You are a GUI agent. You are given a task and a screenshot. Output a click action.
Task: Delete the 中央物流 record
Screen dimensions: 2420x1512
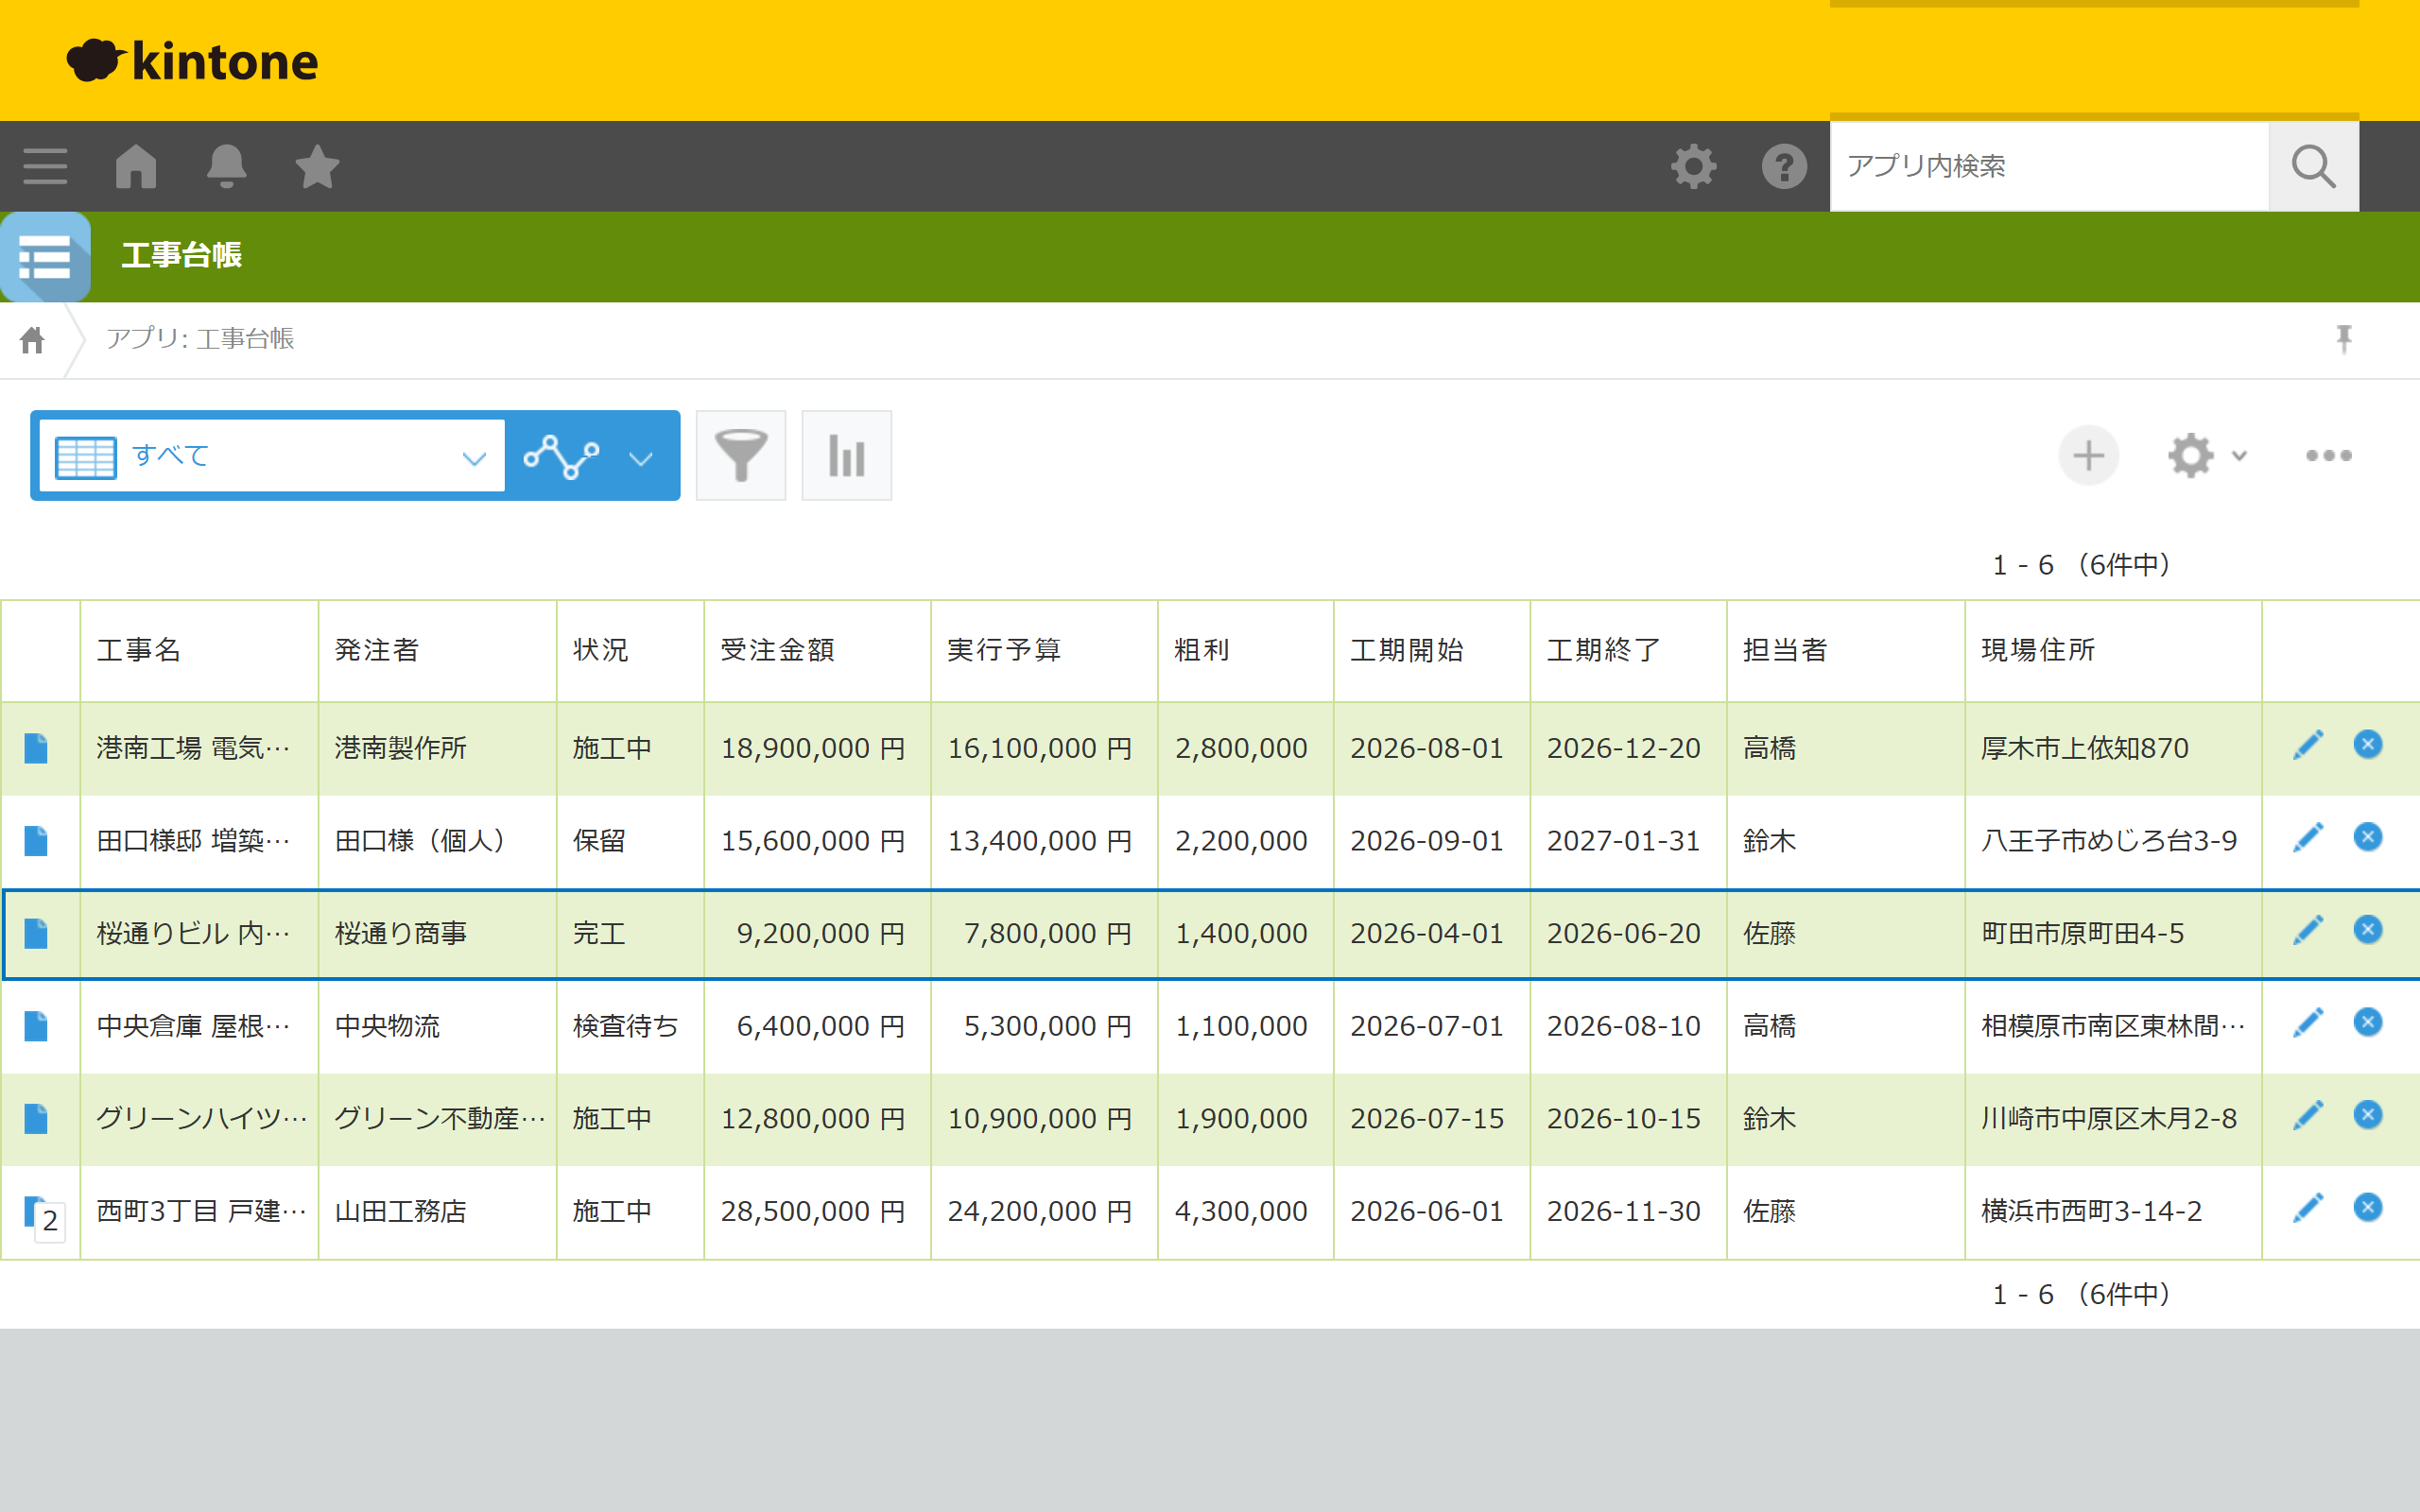point(2368,1022)
